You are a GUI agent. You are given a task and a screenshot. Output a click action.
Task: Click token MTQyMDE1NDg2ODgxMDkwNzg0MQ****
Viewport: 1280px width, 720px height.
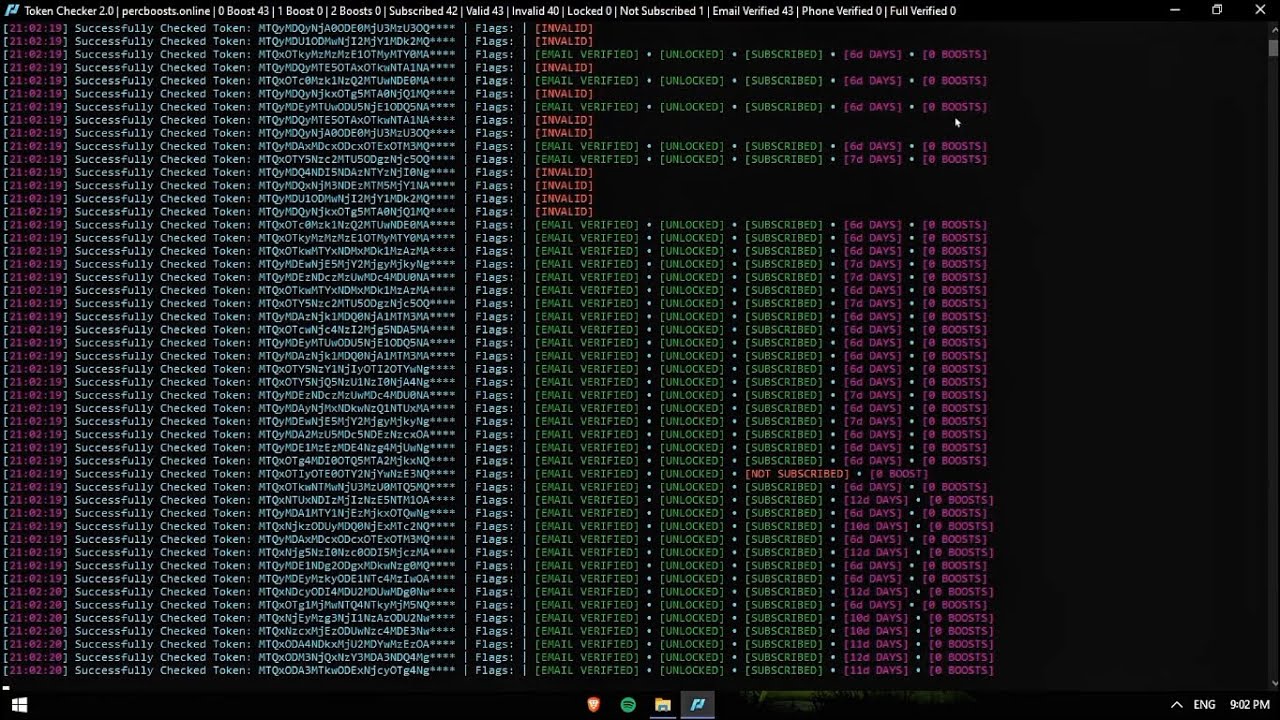pyautogui.click(x=357, y=565)
